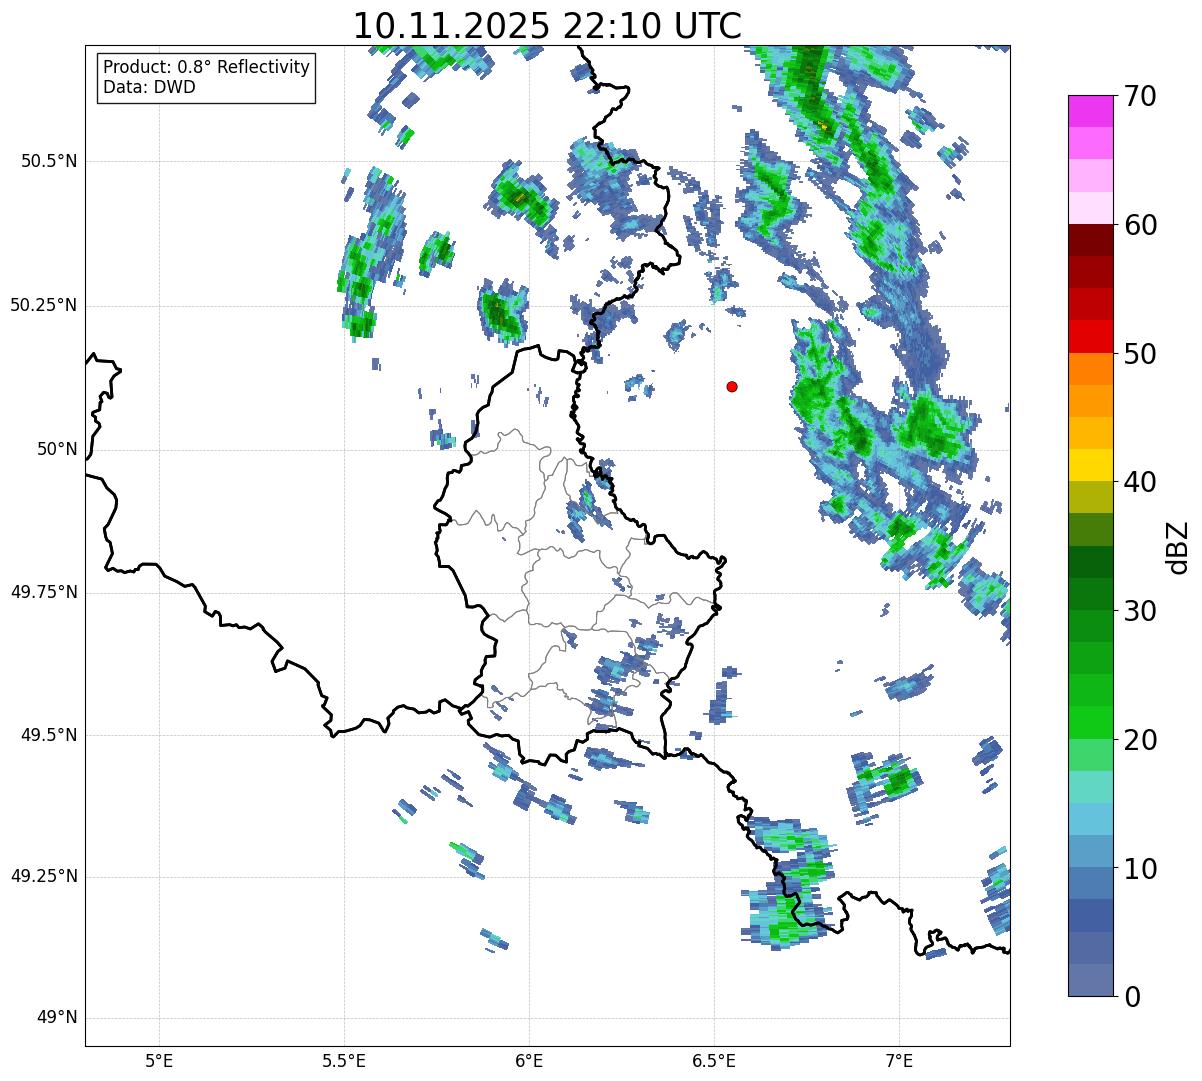Click the 0 value on the colorbar
The width and height of the screenshot is (1202, 1081).
pyautogui.click(x=1132, y=996)
